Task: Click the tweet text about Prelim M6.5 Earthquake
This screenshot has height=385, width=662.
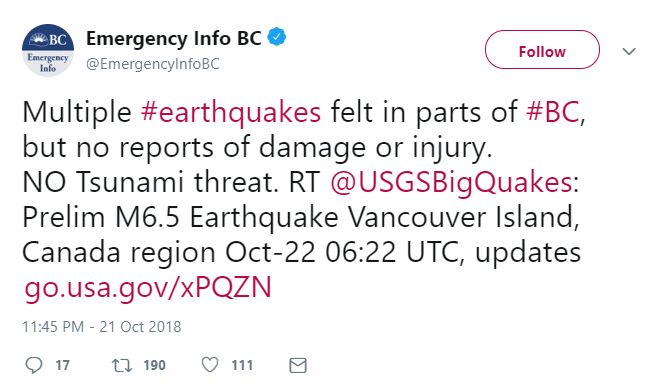Action: pos(301,218)
